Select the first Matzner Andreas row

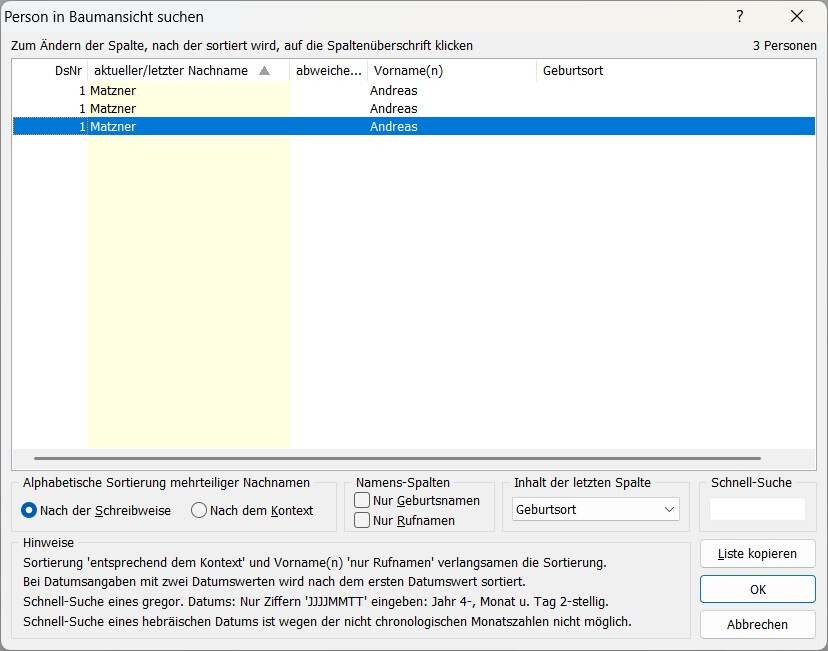(x=414, y=90)
